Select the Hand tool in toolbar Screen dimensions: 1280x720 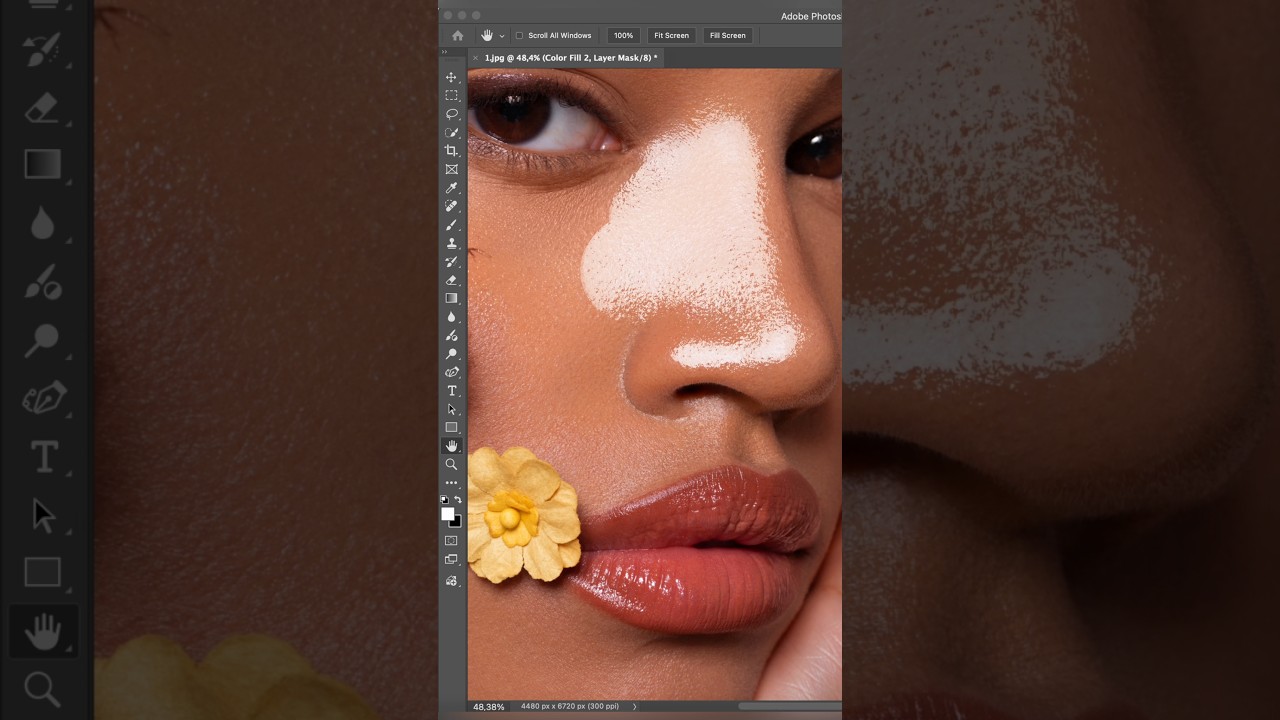[x=451, y=446]
